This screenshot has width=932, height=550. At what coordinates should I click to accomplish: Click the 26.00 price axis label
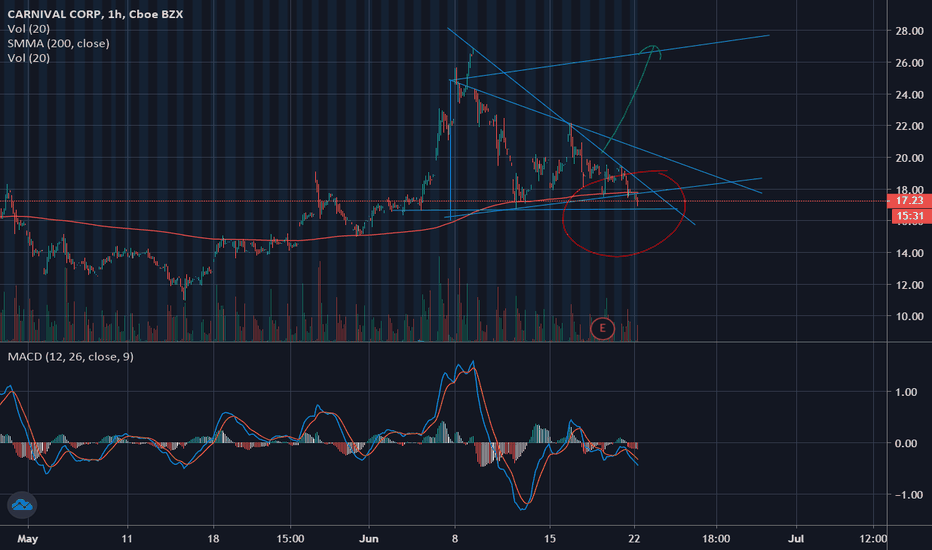point(909,62)
